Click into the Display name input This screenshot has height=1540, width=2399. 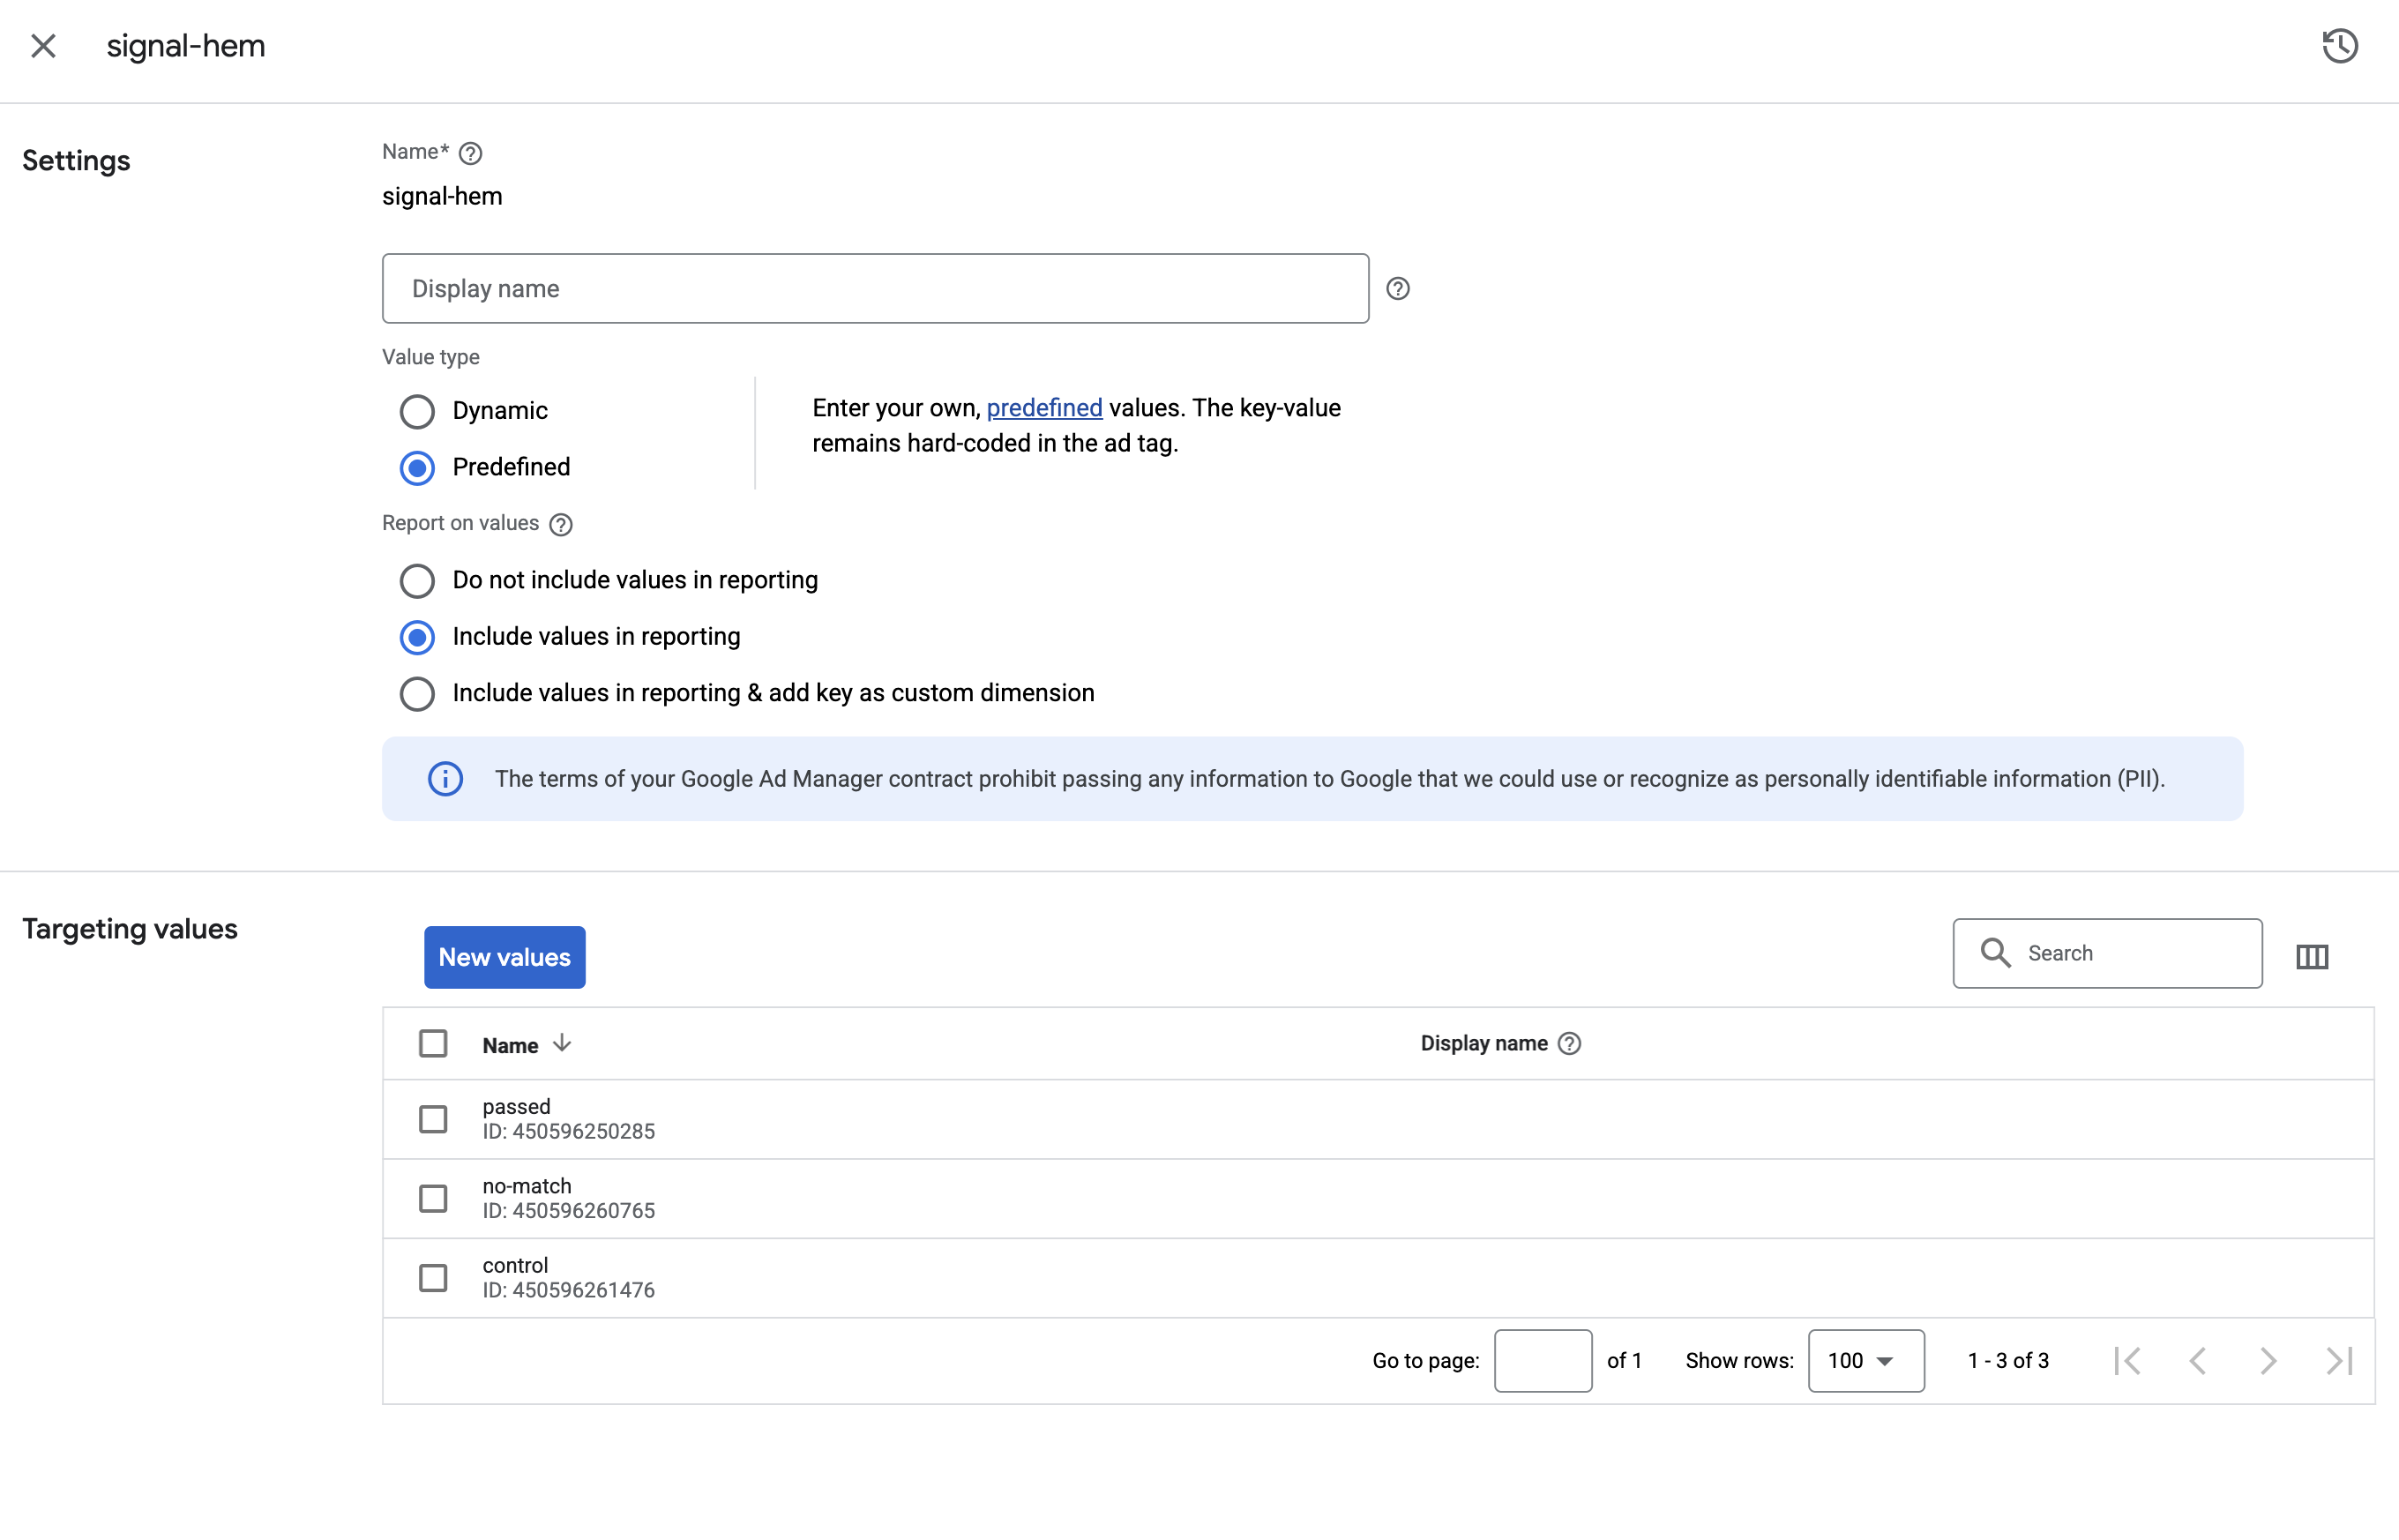tap(875, 289)
